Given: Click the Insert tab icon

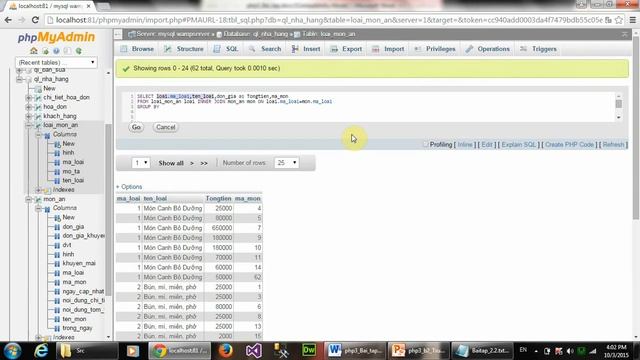Looking at the screenshot, I should coord(295,49).
